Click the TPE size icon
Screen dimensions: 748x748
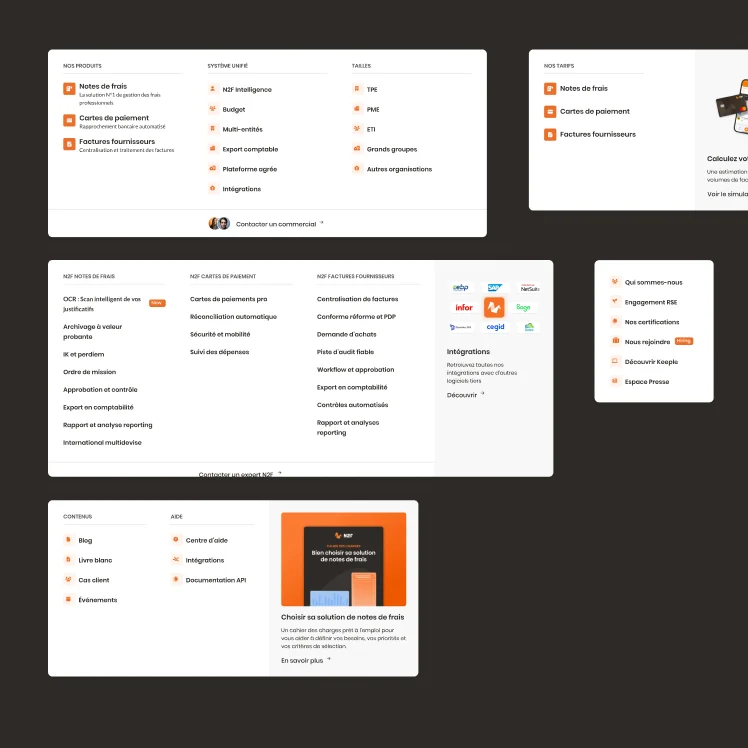357,89
